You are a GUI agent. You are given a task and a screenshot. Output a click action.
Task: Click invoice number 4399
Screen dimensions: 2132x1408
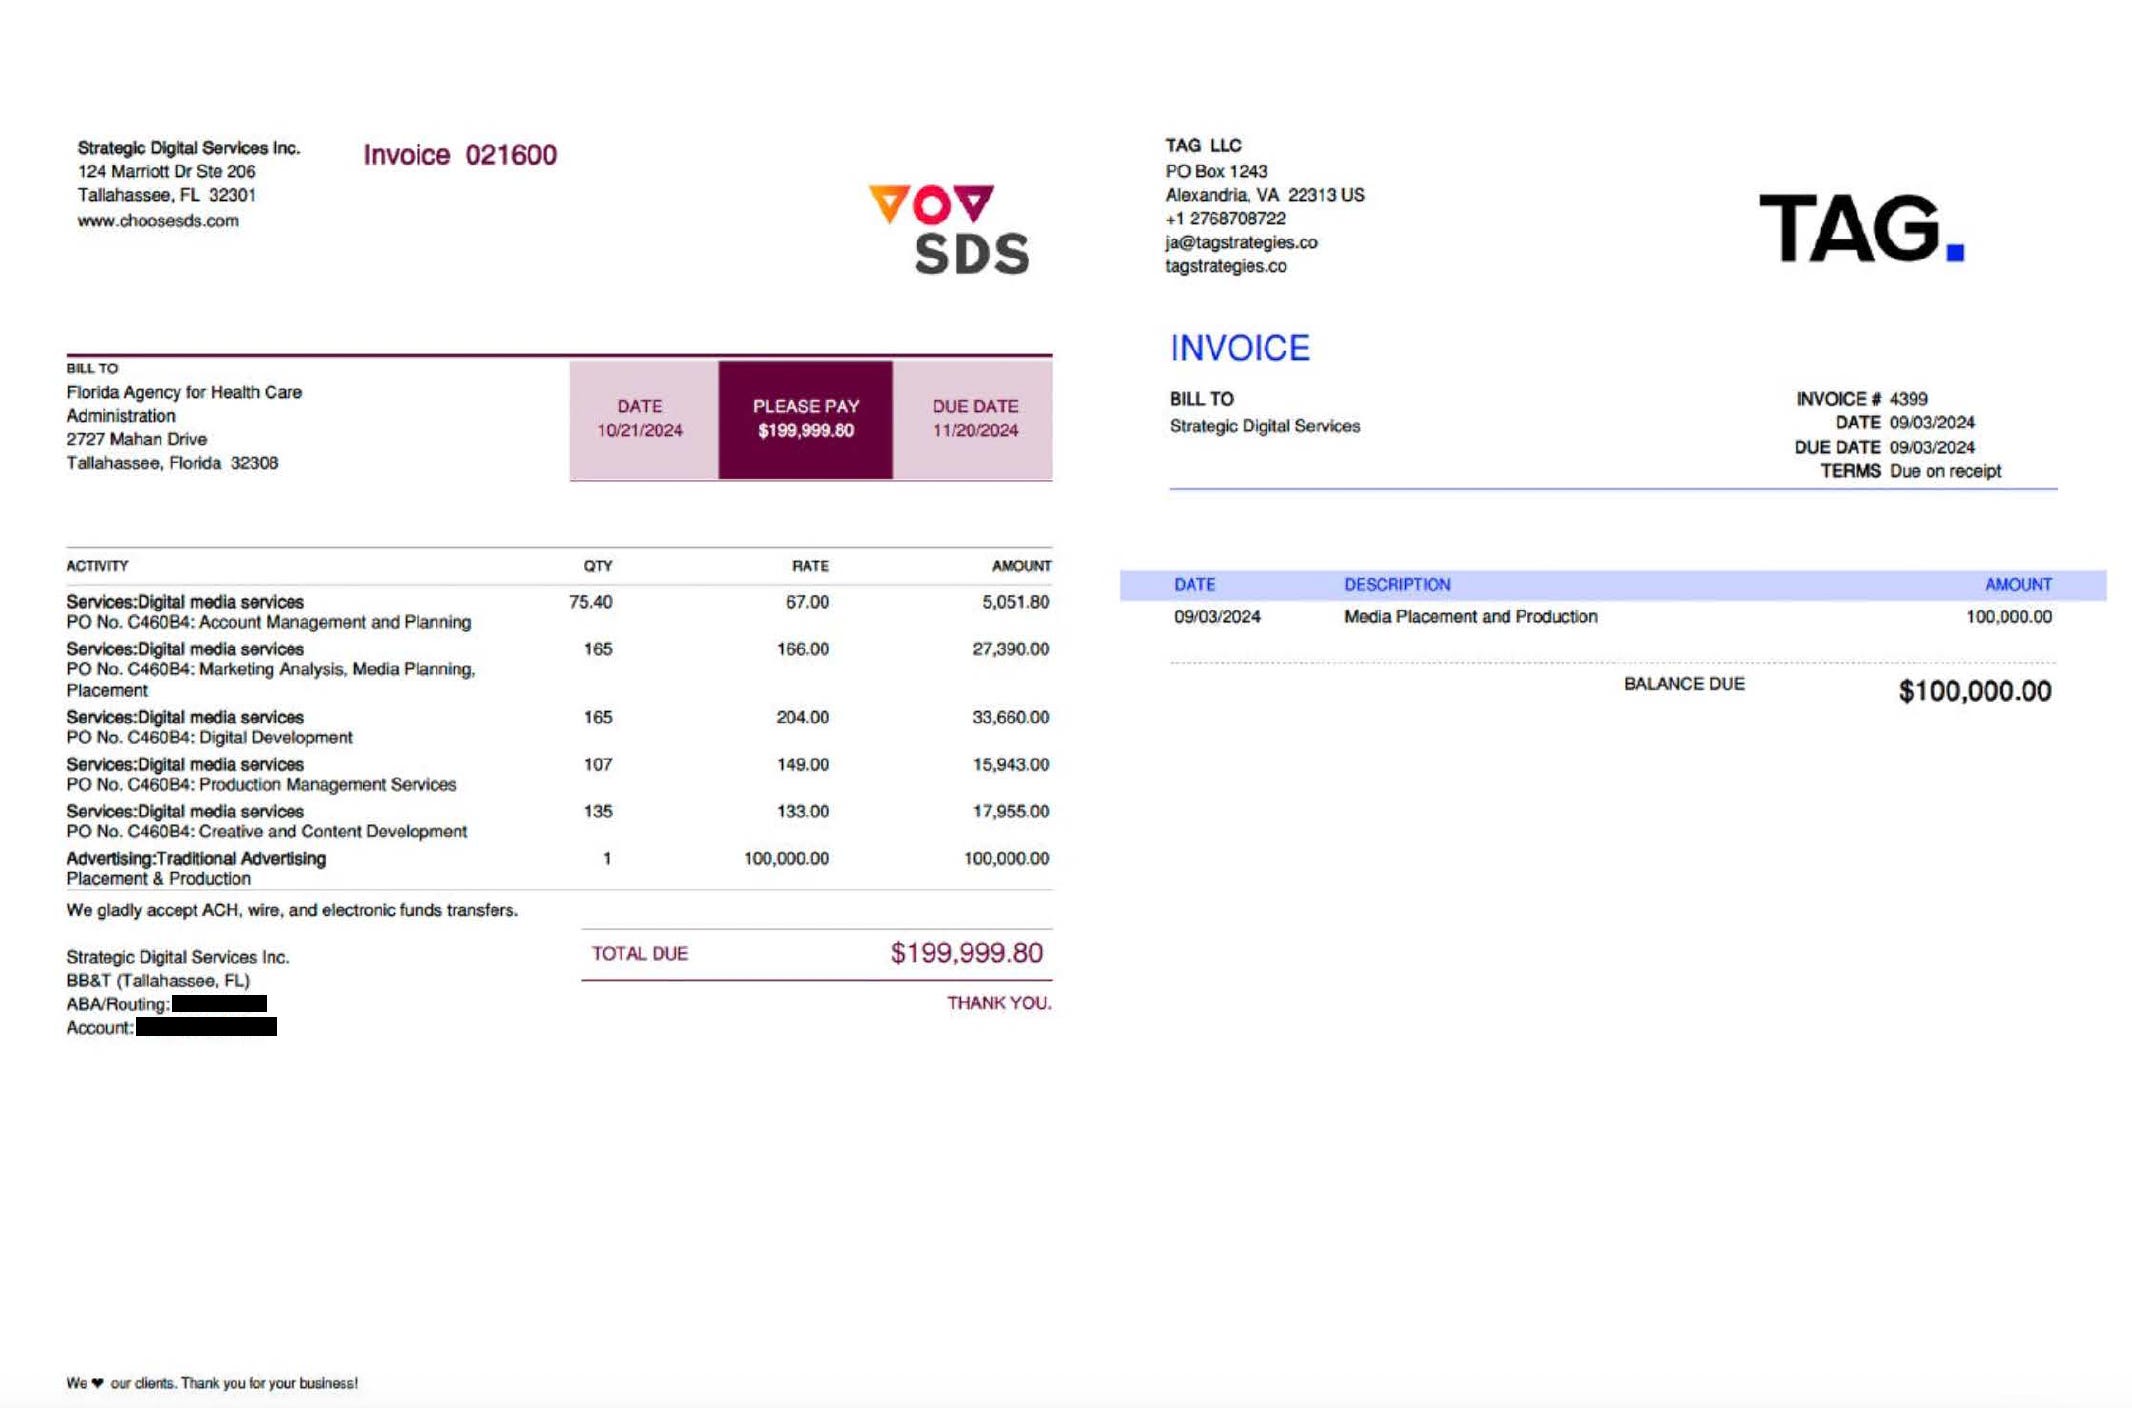pos(1908,399)
